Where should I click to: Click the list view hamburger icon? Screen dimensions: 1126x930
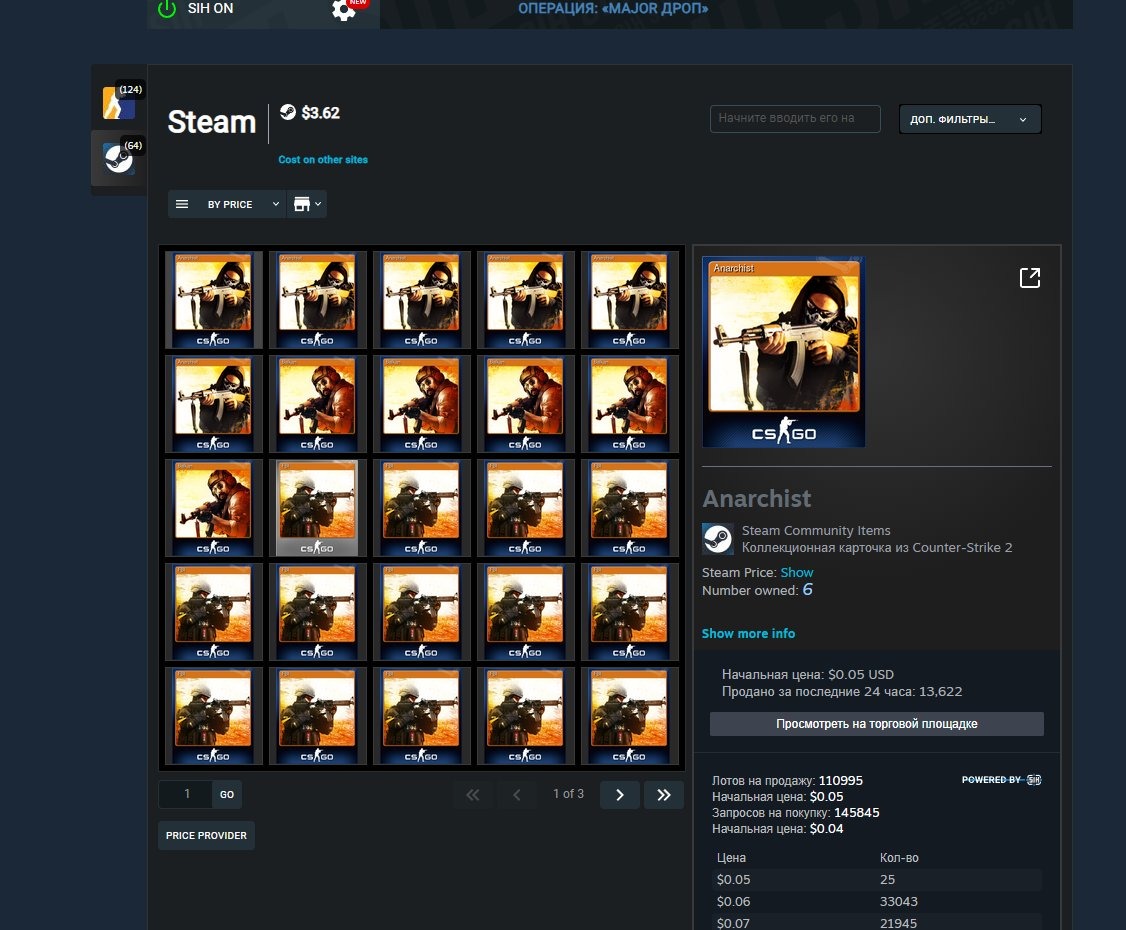coord(182,204)
